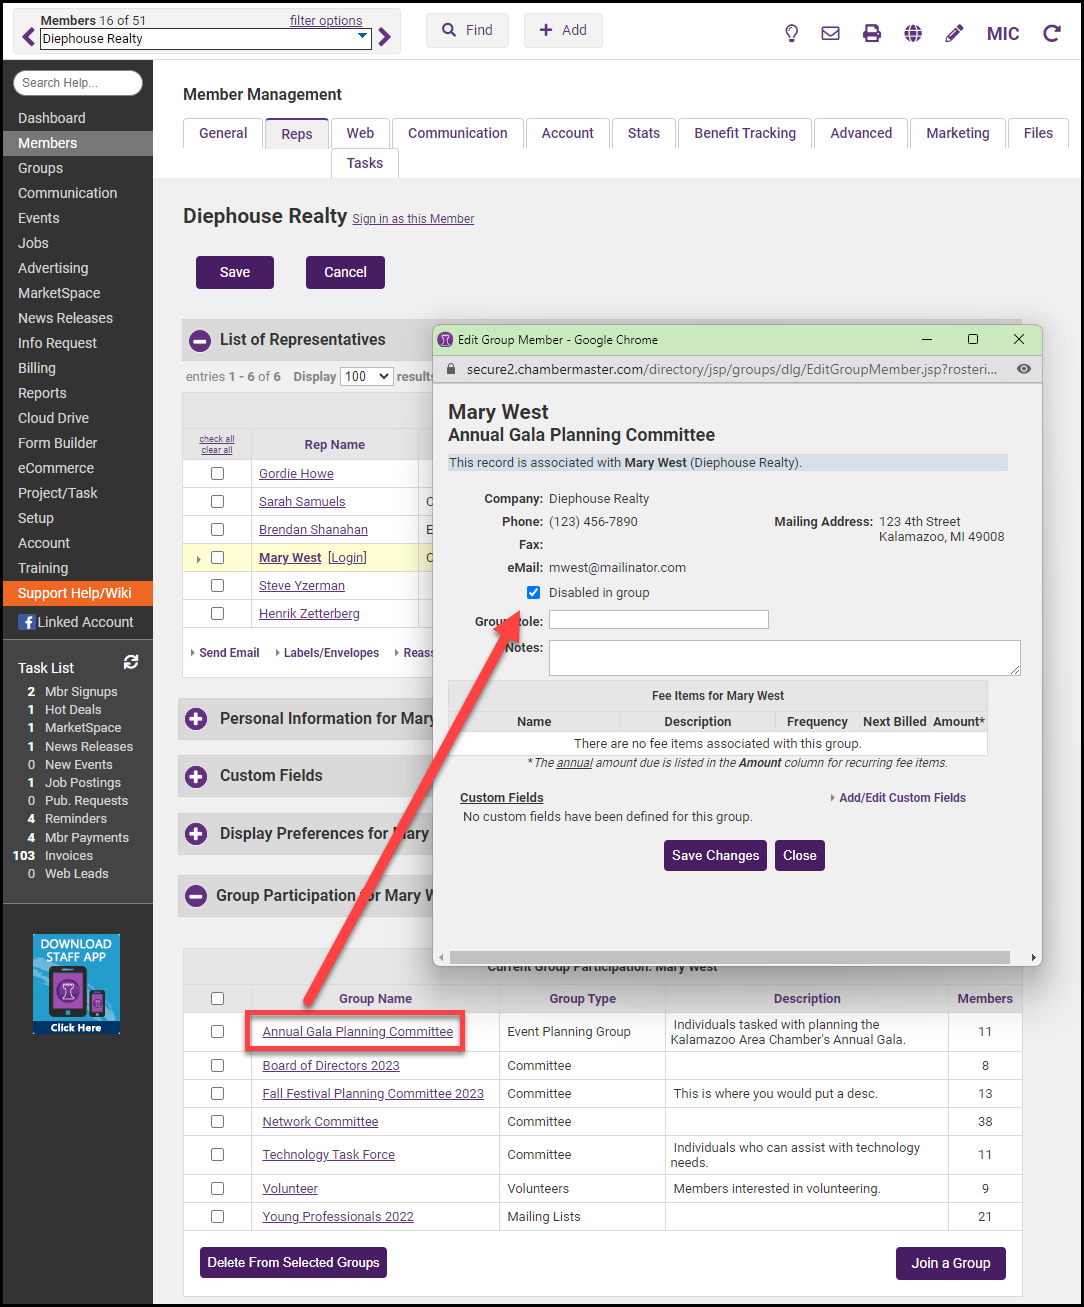Check the Volunteer group checkbox
1084x1307 pixels.
(x=217, y=1189)
